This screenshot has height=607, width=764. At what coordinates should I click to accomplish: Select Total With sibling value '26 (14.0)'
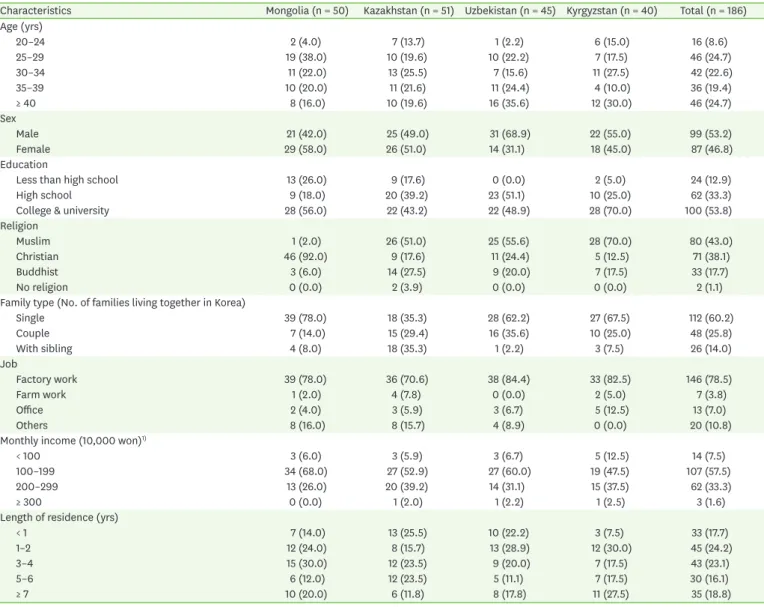point(711,349)
